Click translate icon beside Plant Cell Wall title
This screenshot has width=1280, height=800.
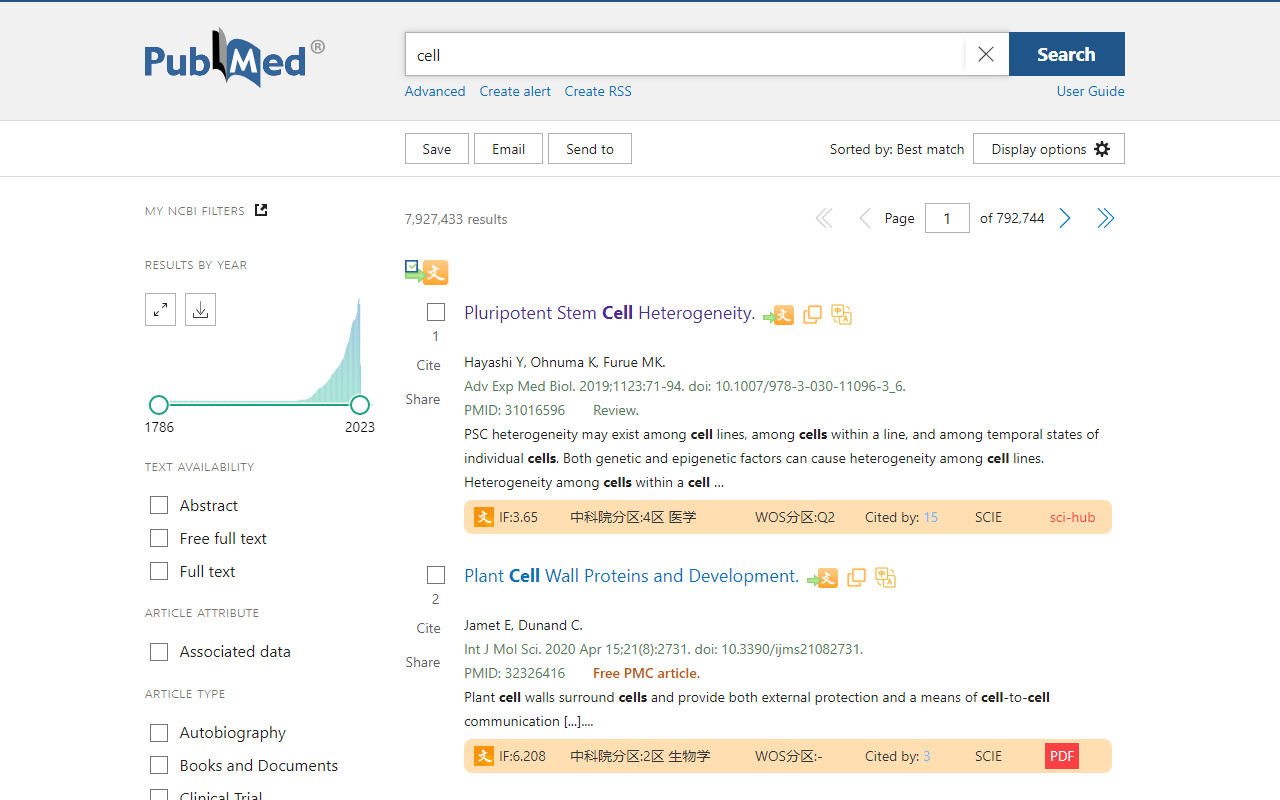click(885, 577)
